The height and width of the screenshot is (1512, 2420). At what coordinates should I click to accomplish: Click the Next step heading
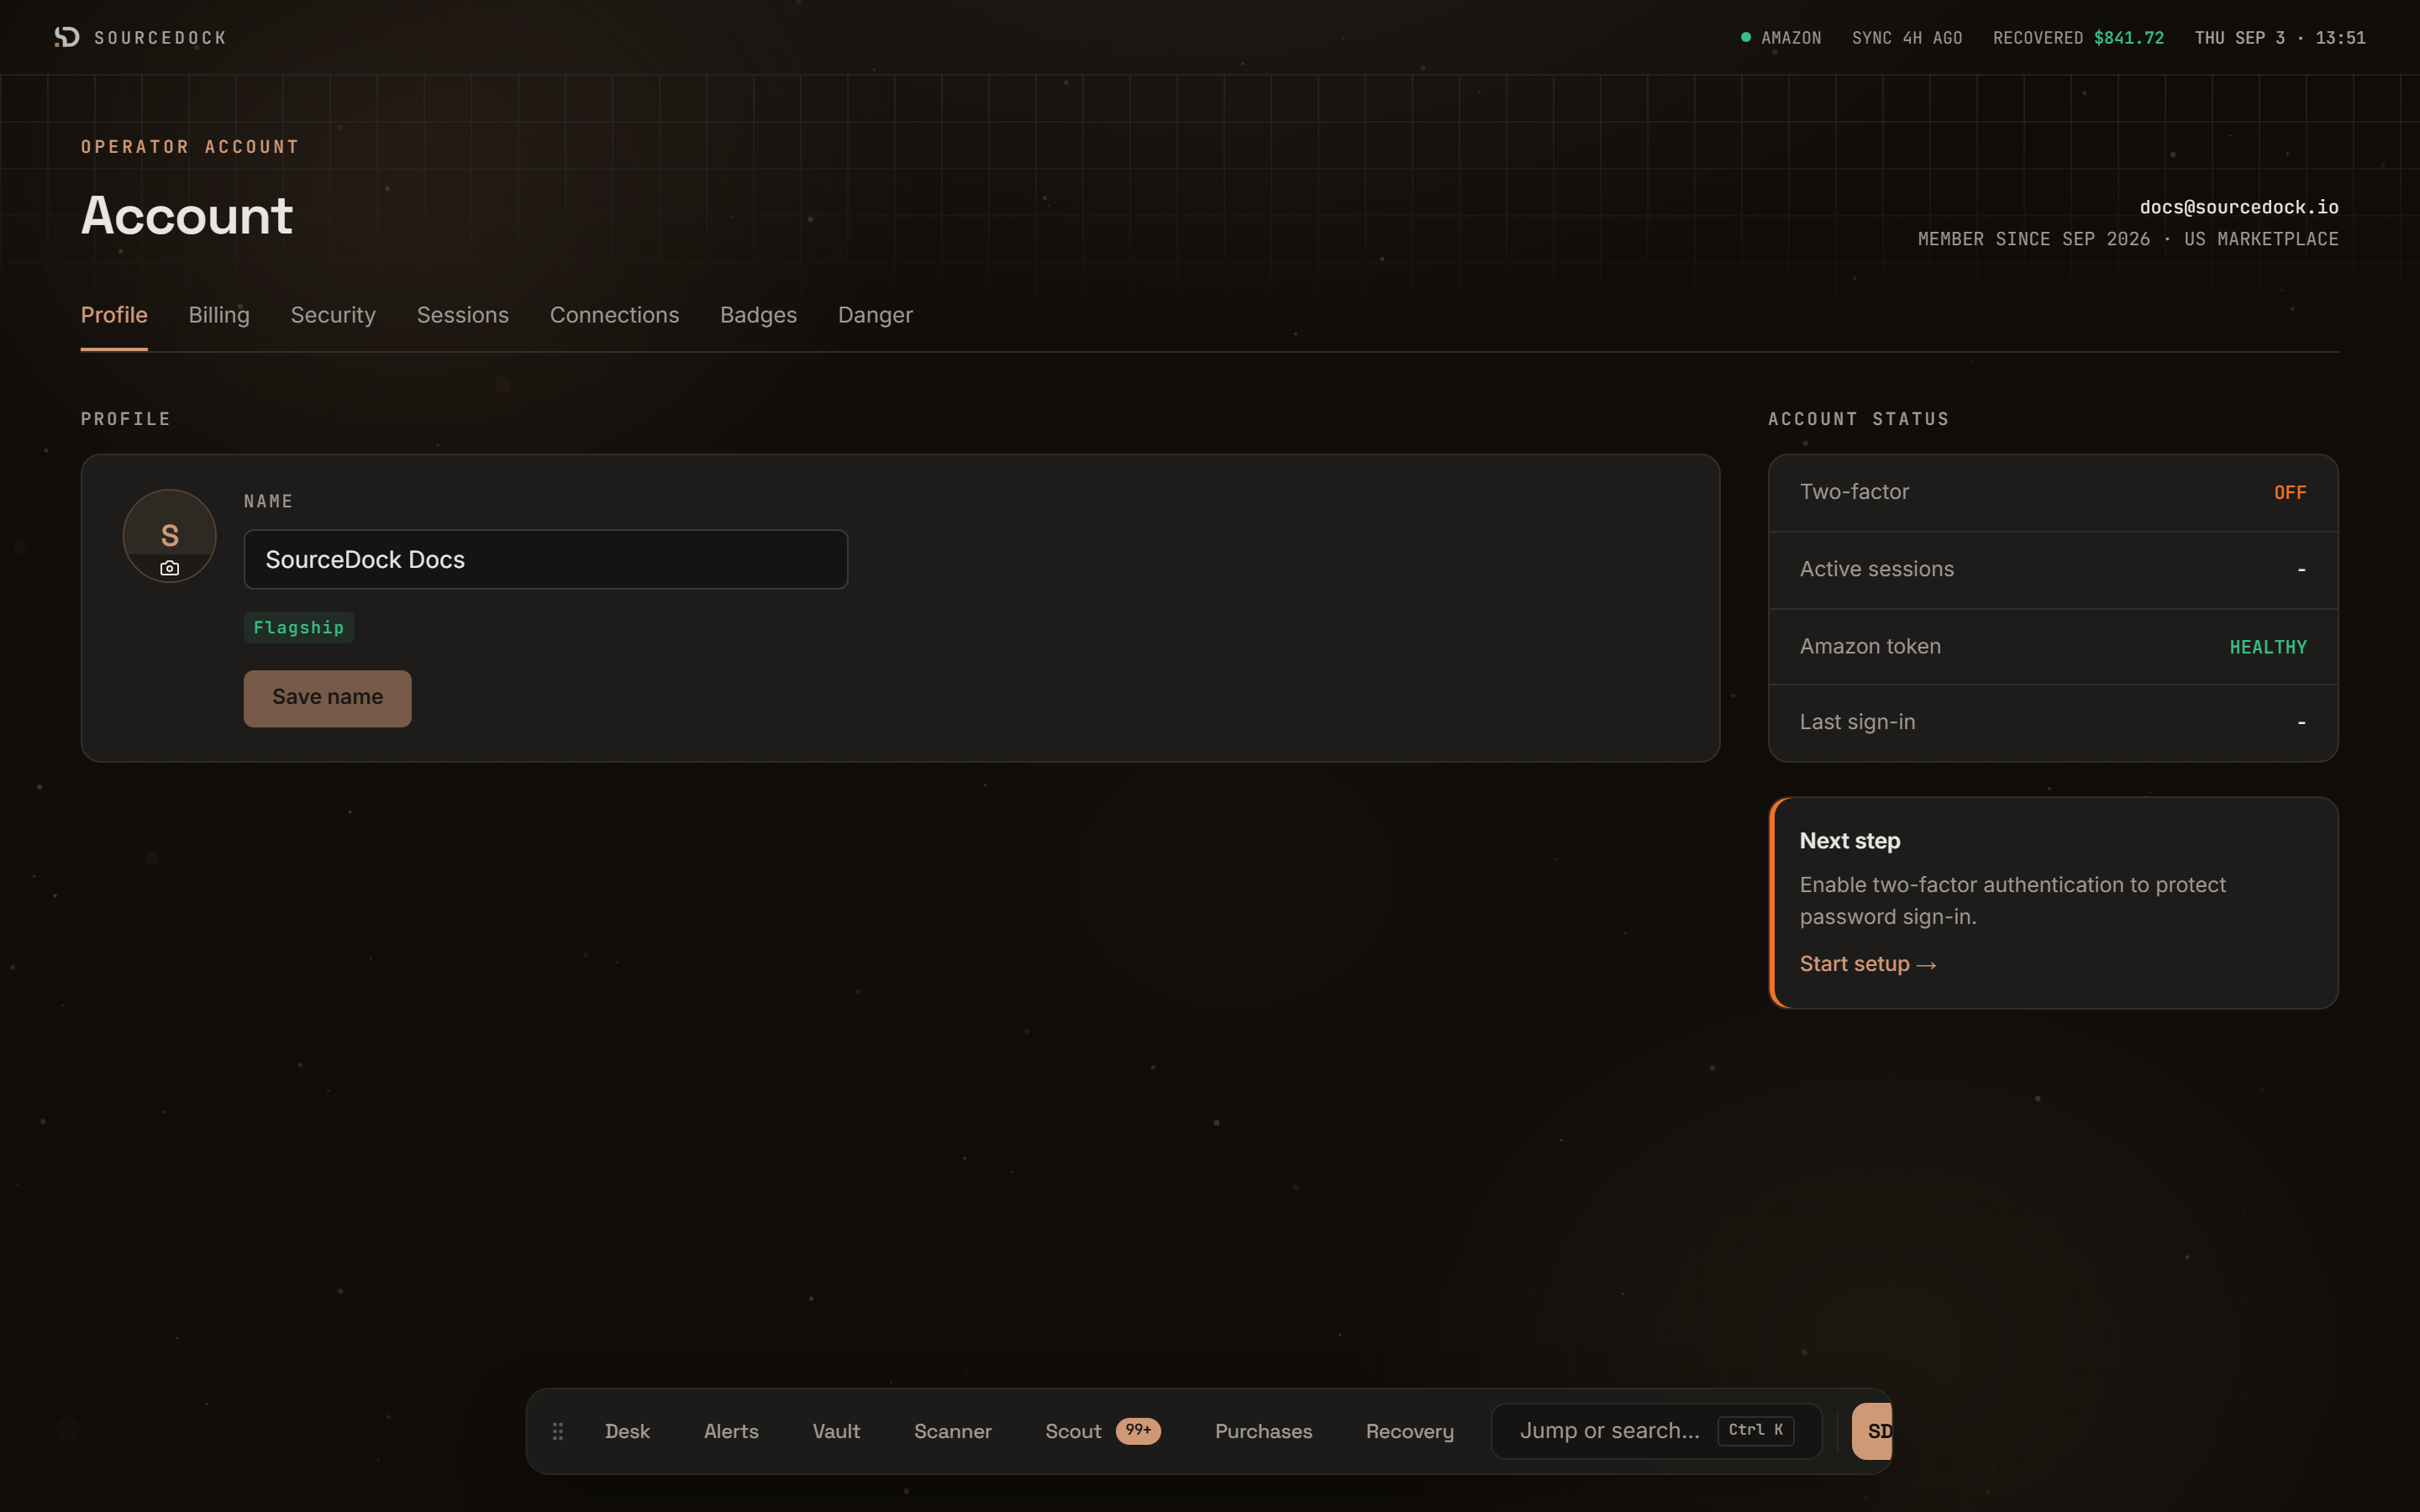point(1850,841)
